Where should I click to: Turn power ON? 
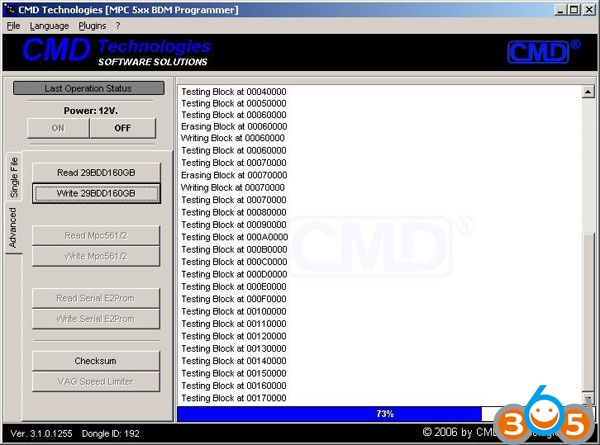coord(58,128)
